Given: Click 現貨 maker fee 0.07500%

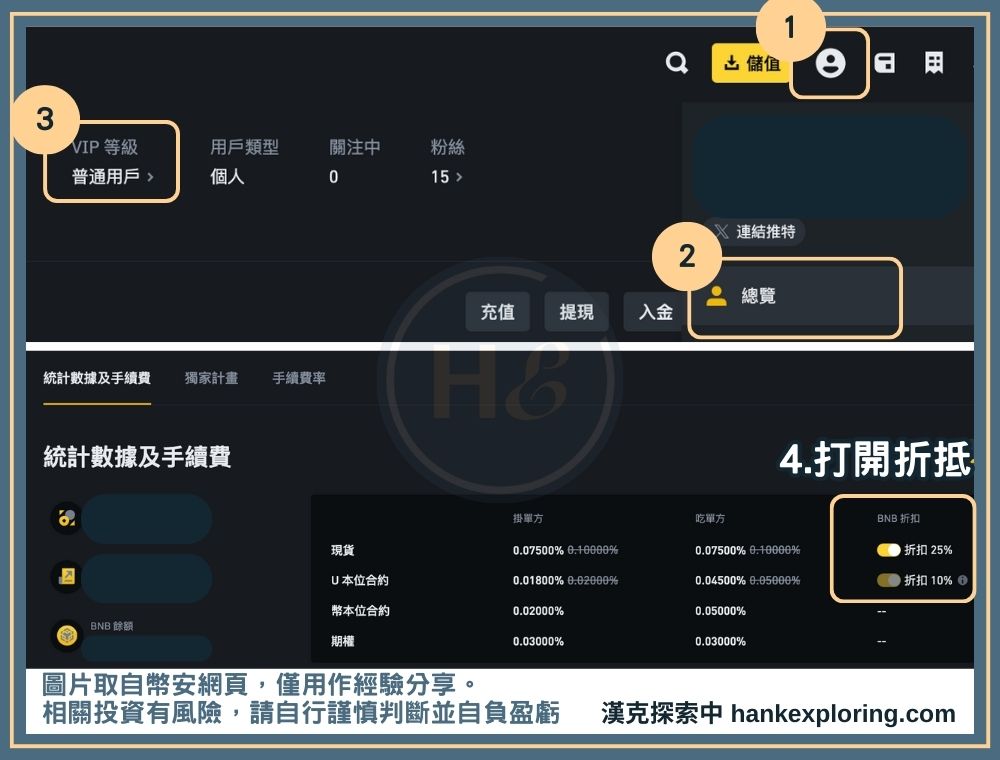Looking at the screenshot, I should [x=538, y=550].
